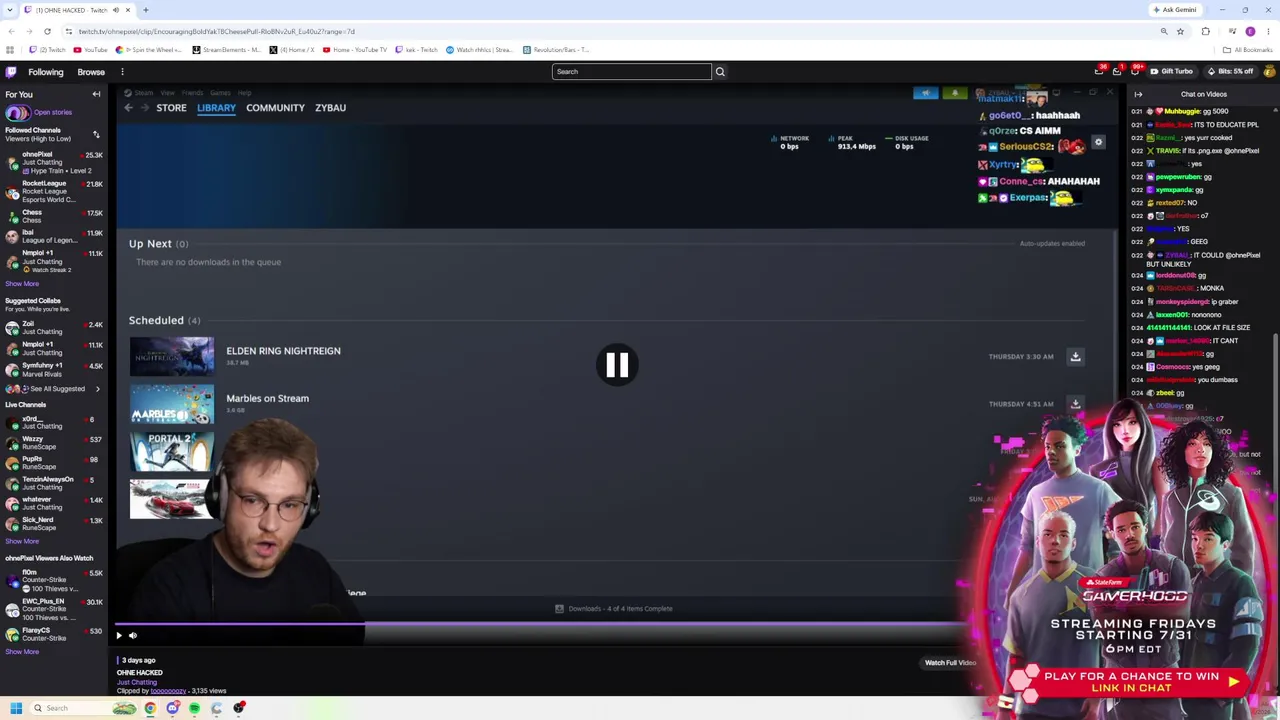Image resolution: width=1280 pixels, height=720 pixels.
Task: Open the Twitch inbox with the 1 badge
Action: [1117, 71]
